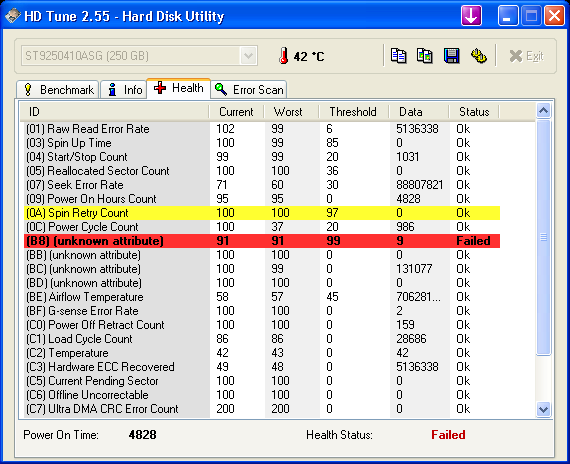Viewport: 570px width, 464px height.
Task: Click the vertical scrollbar thumb
Action: pyautogui.click(x=543, y=237)
